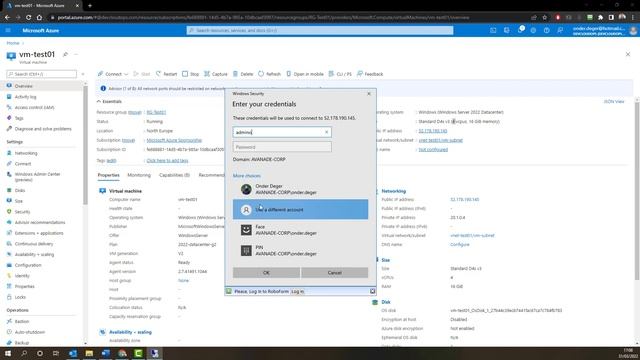Click here to add tags link

click(x=167, y=160)
